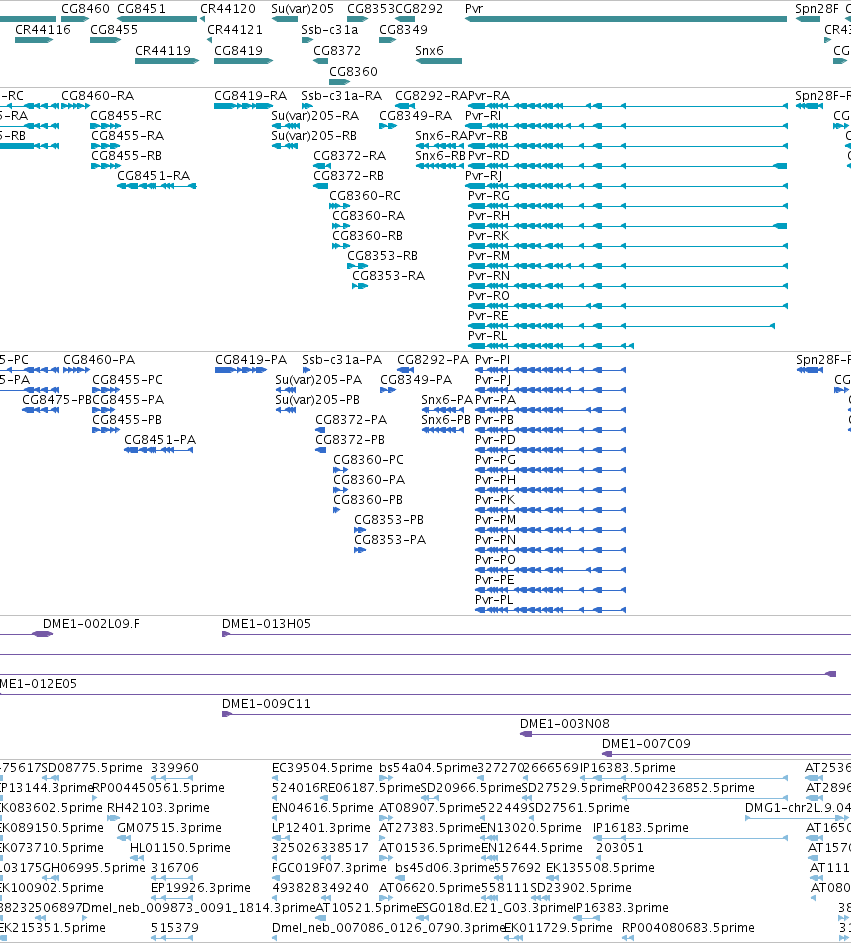
Task: Click the CR44120 gene label
Action: [228, 8]
